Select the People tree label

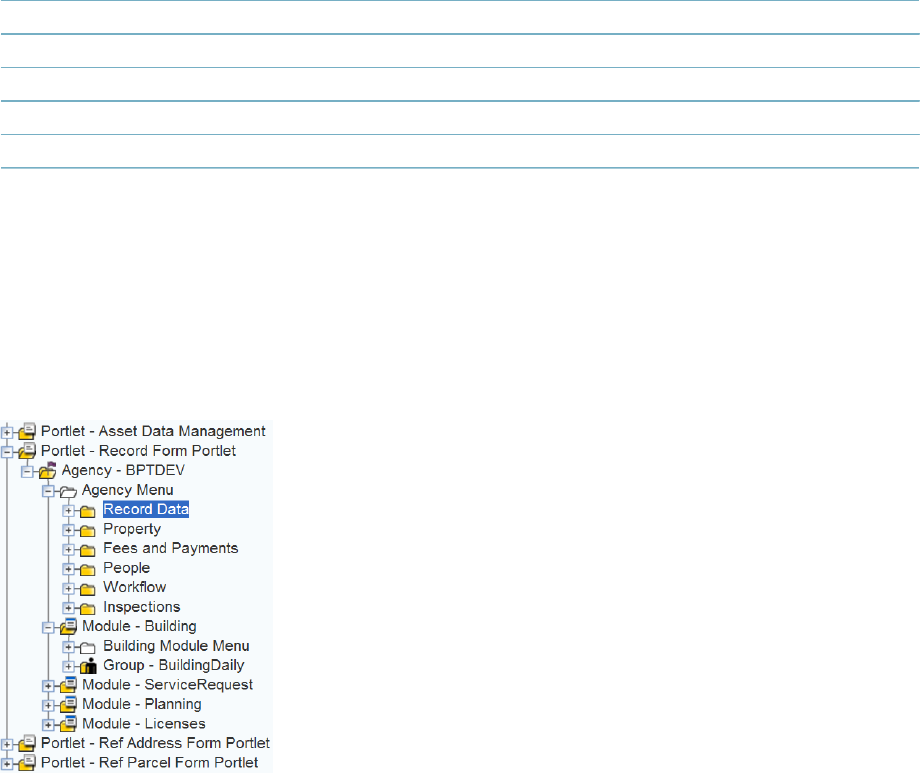(127, 568)
